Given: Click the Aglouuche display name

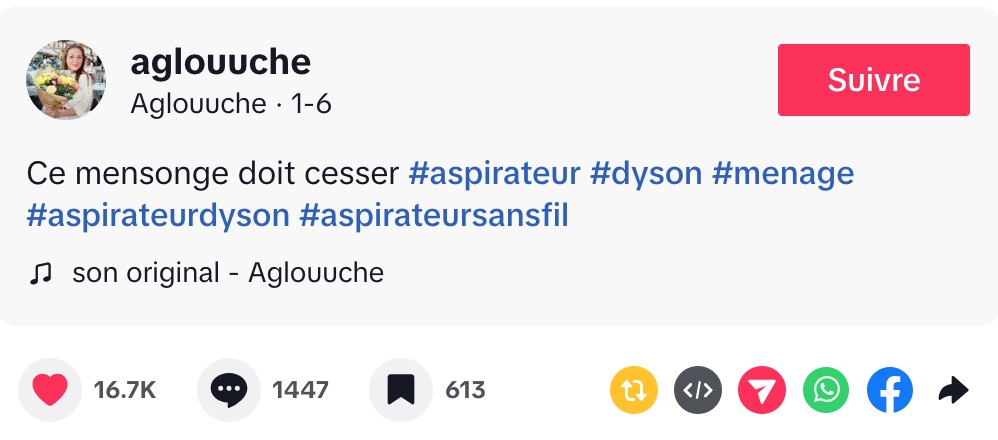Looking at the screenshot, I should 198,104.
